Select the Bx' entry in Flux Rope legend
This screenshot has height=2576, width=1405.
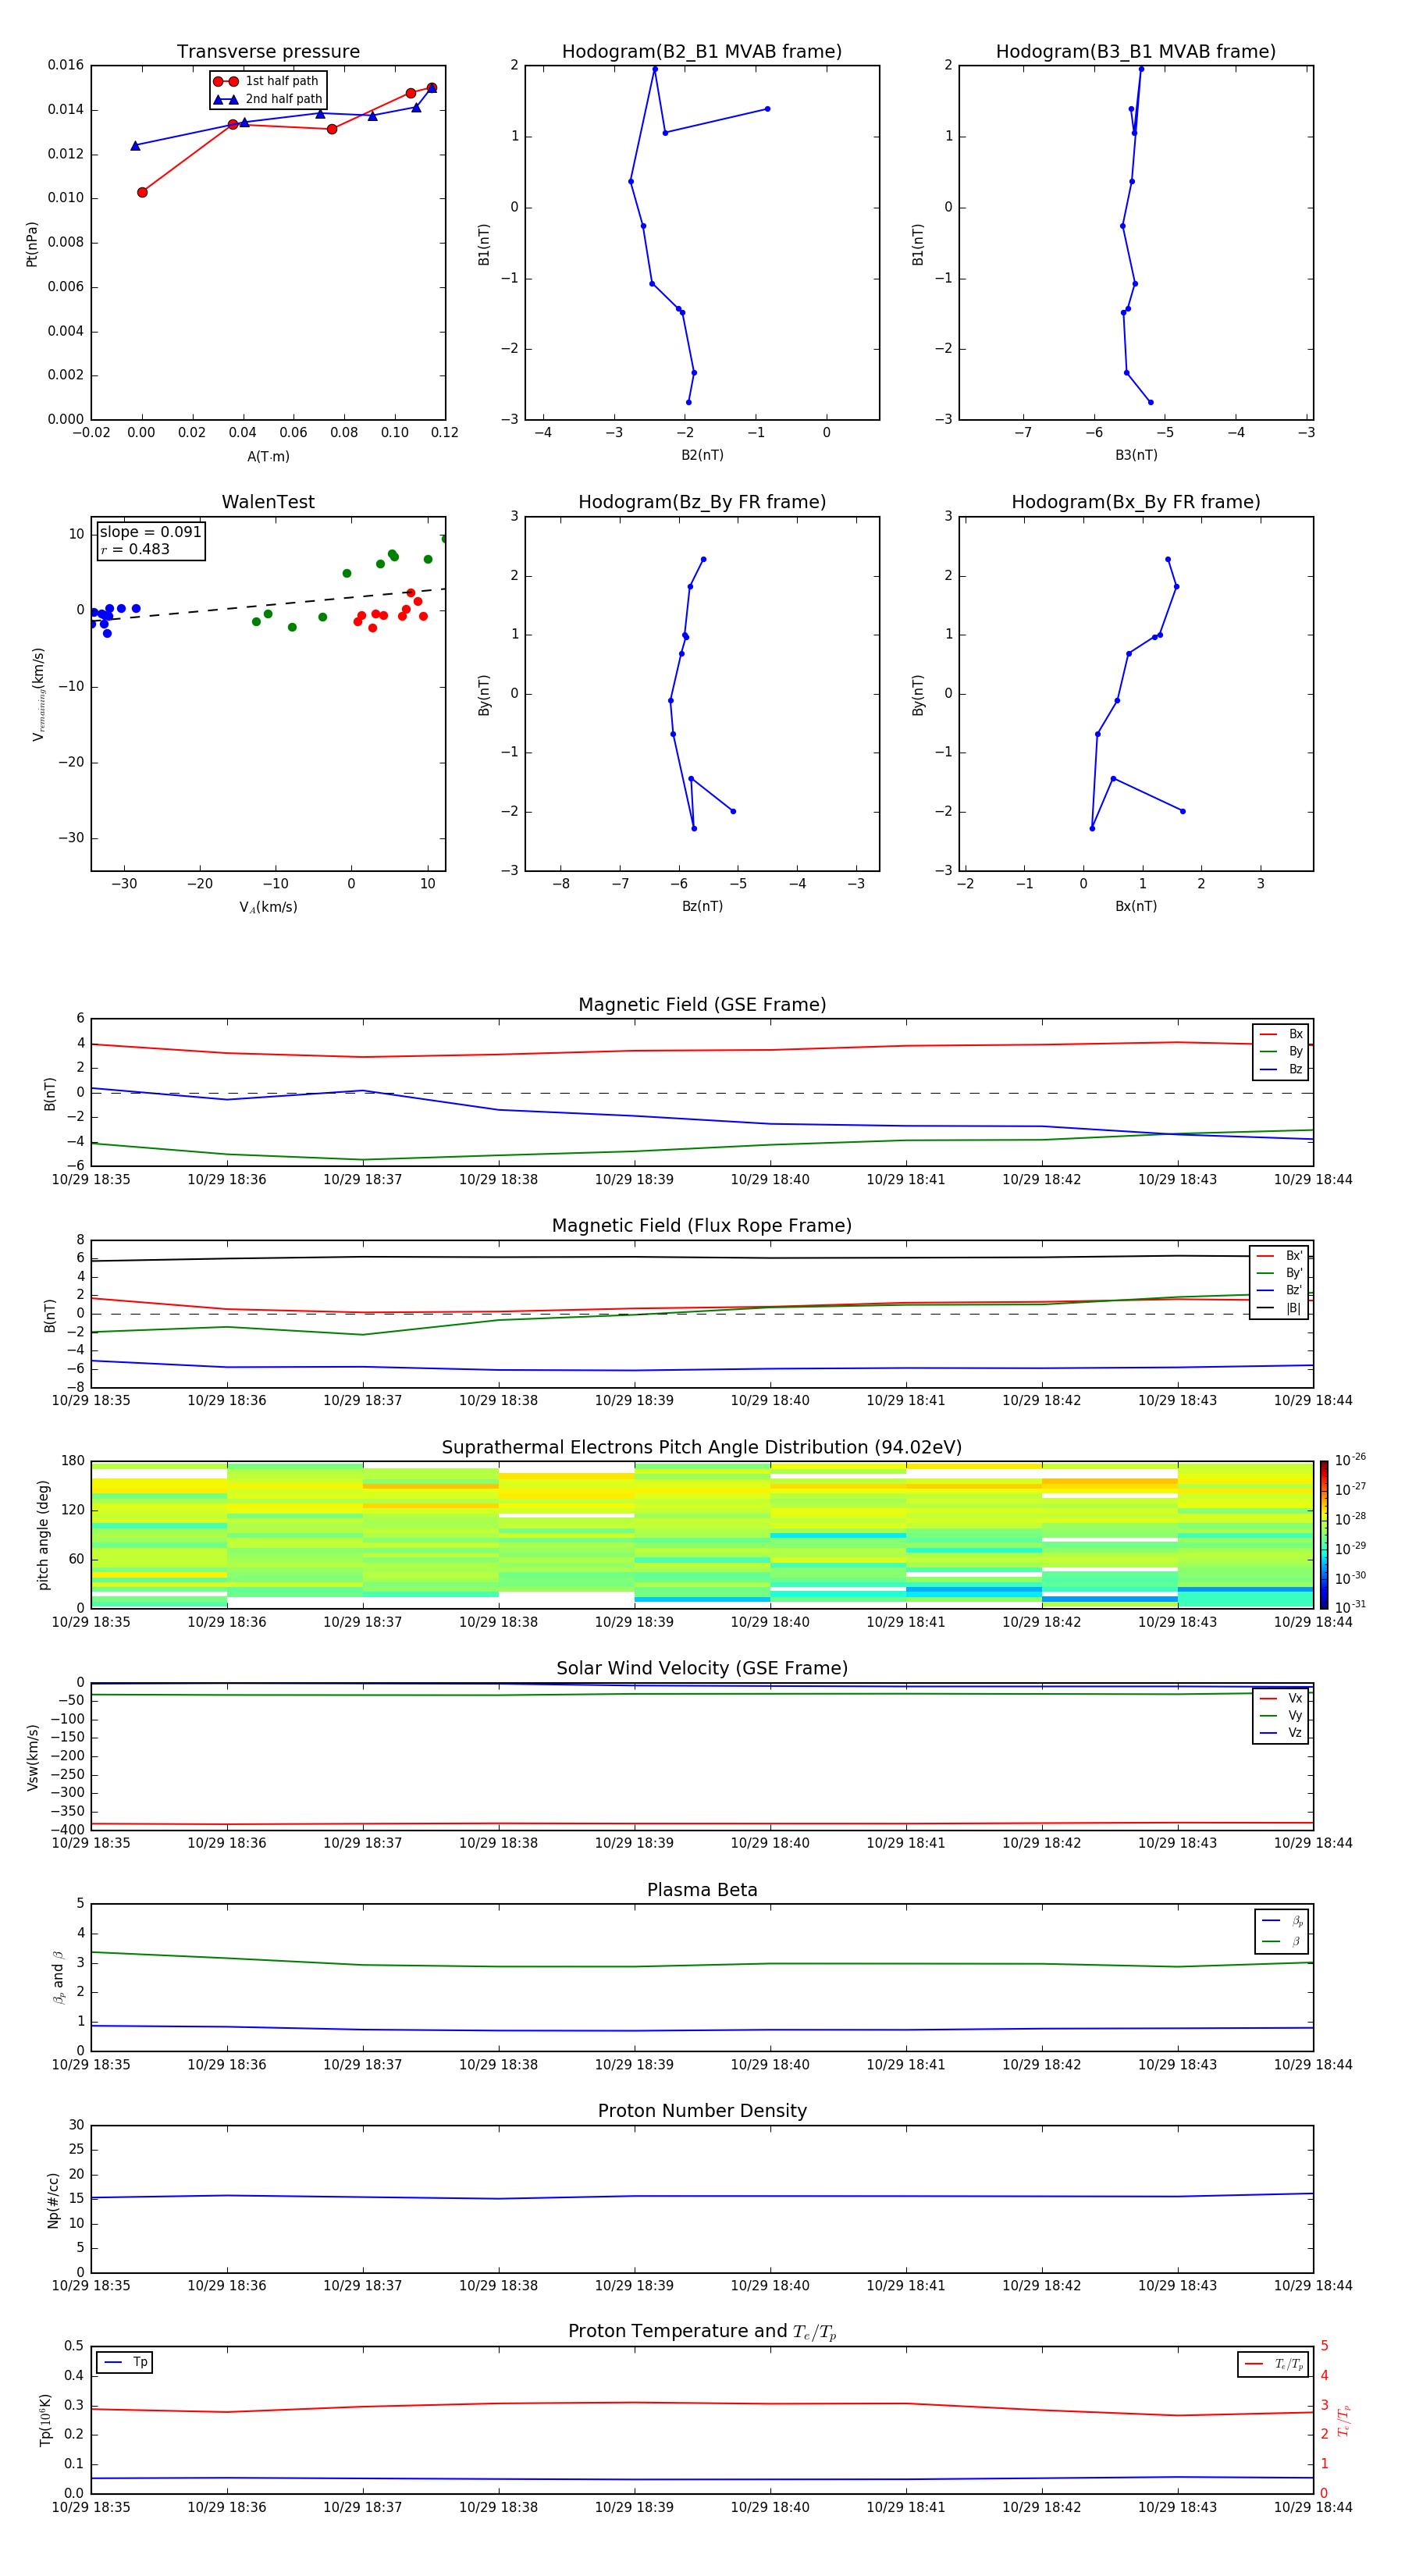pos(1279,1256)
